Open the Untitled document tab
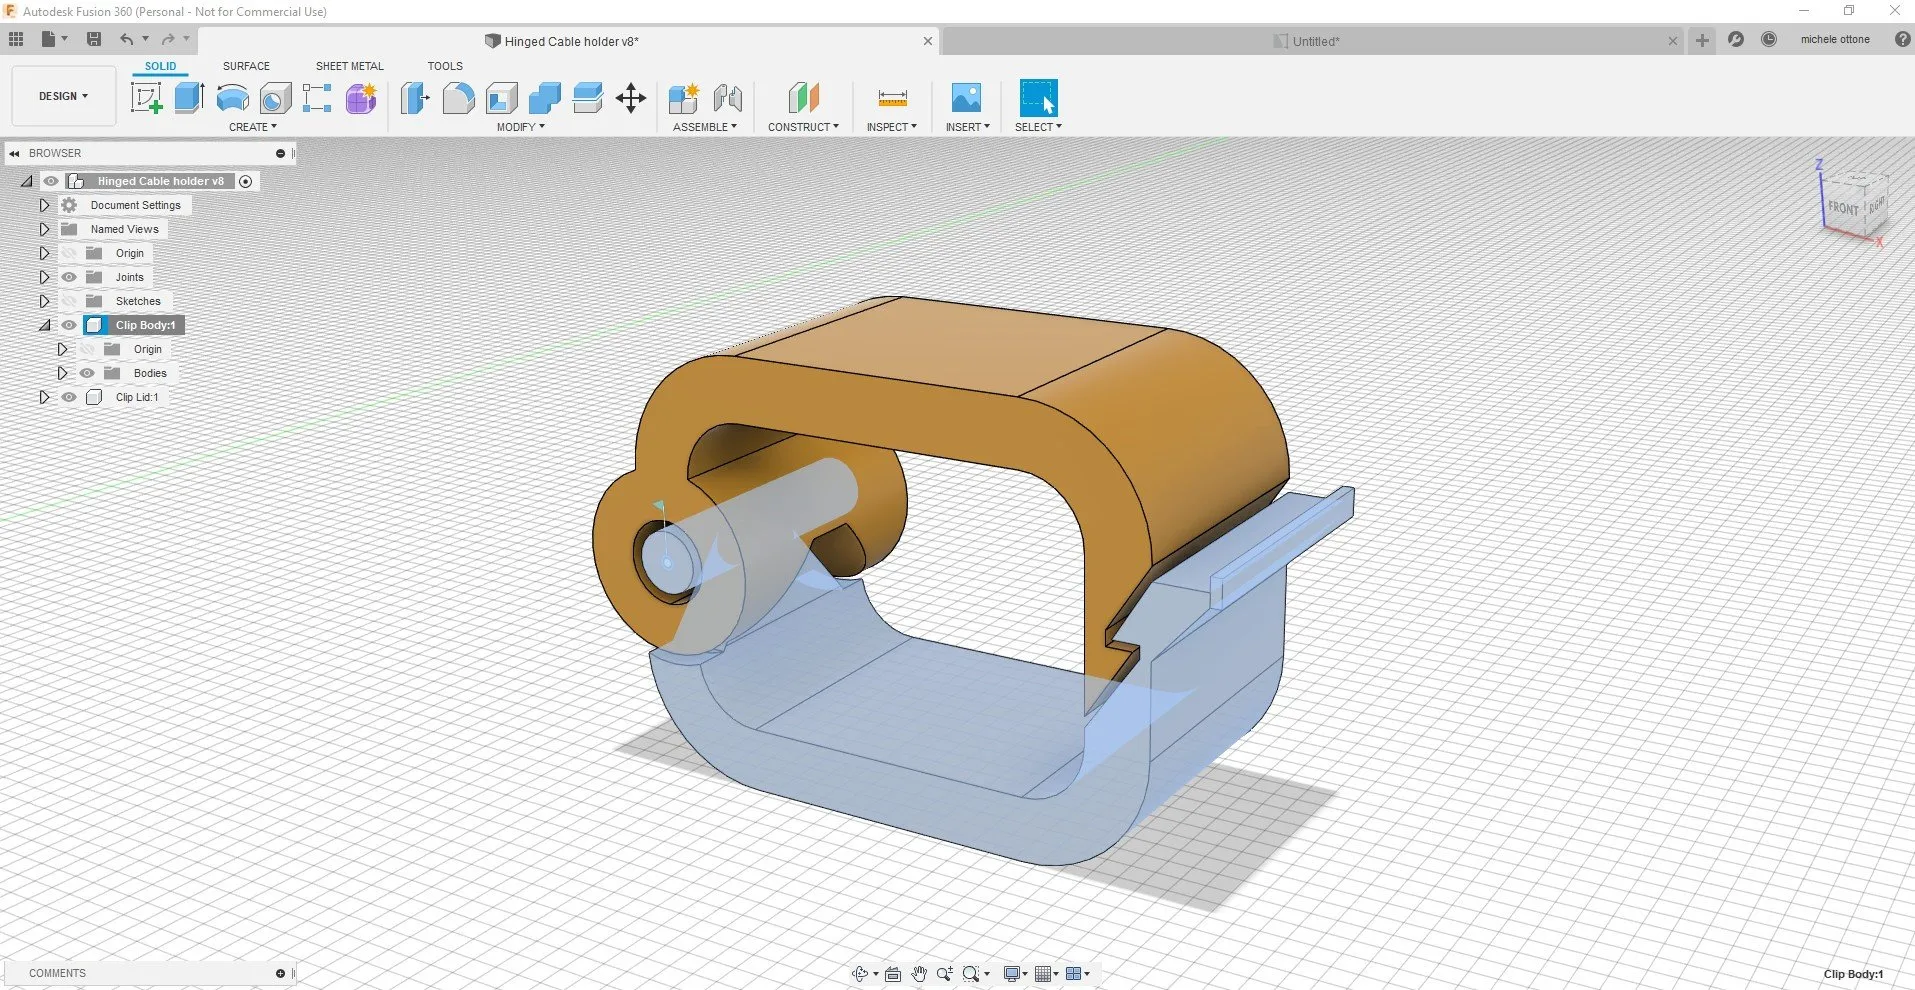 [1315, 41]
